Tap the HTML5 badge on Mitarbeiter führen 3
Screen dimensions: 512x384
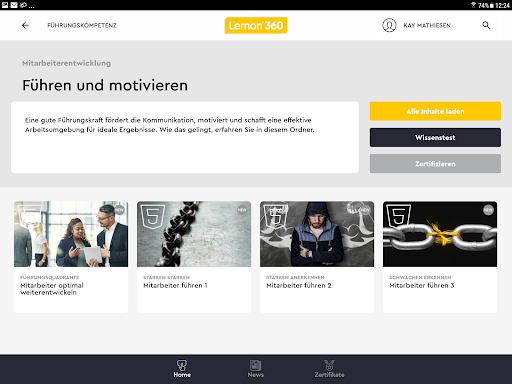398,216
